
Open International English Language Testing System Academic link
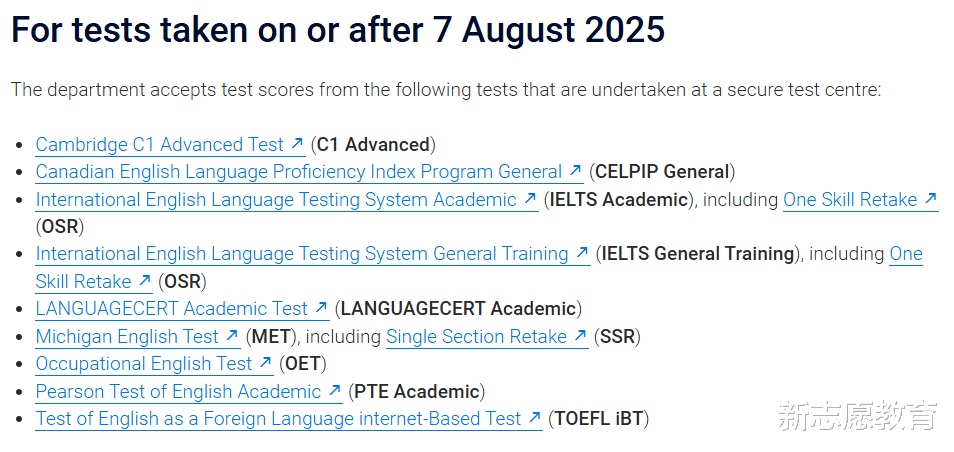click(275, 200)
